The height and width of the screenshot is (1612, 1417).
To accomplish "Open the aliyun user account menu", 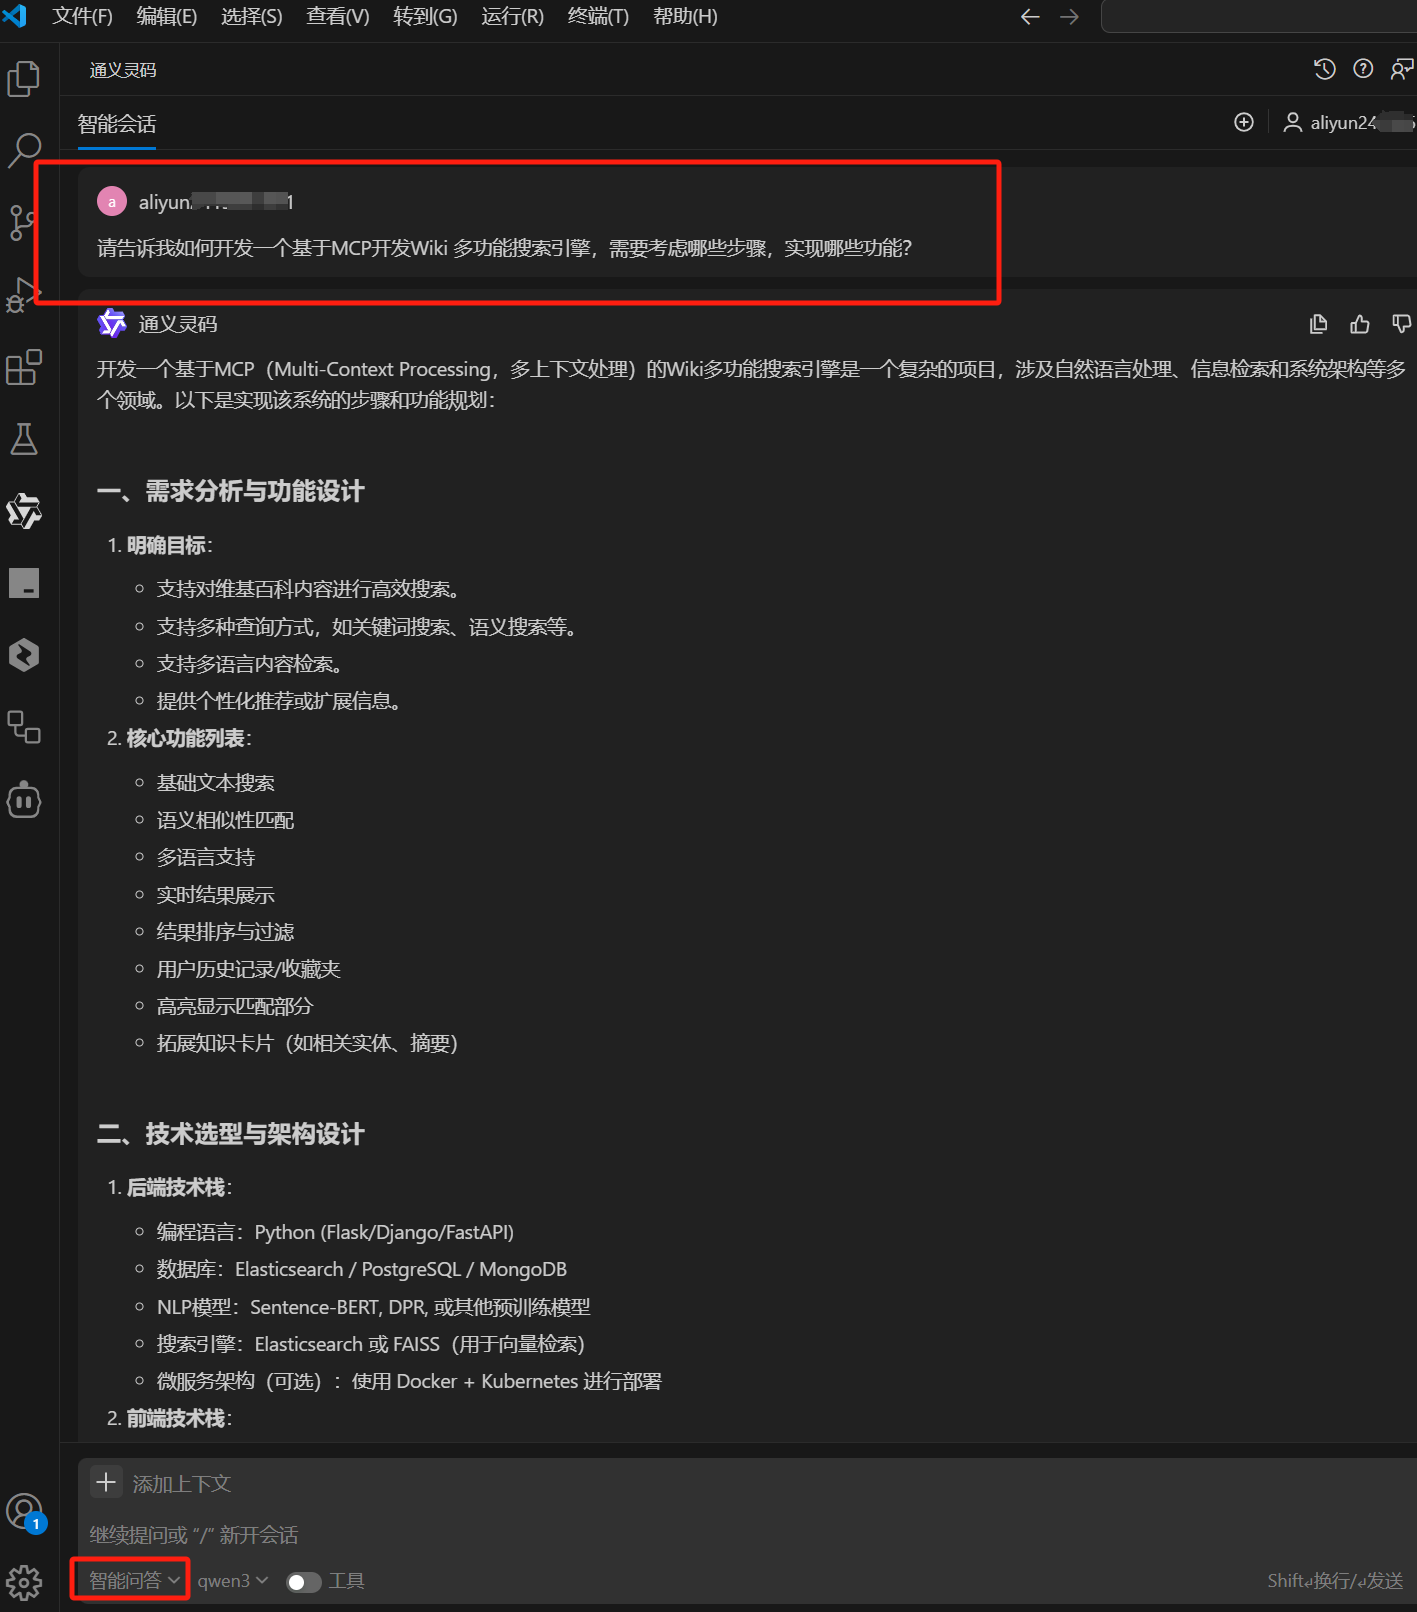I will pos(1348,123).
